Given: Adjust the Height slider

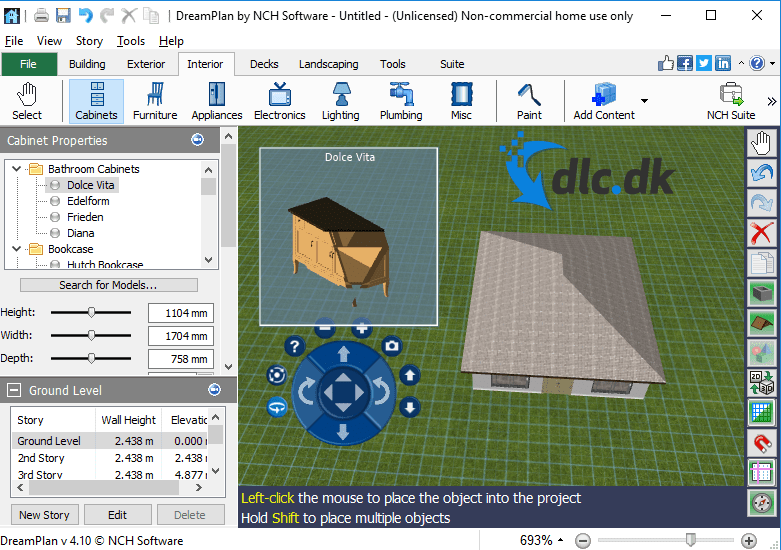Looking at the screenshot, I should click(x=91, y=312).
